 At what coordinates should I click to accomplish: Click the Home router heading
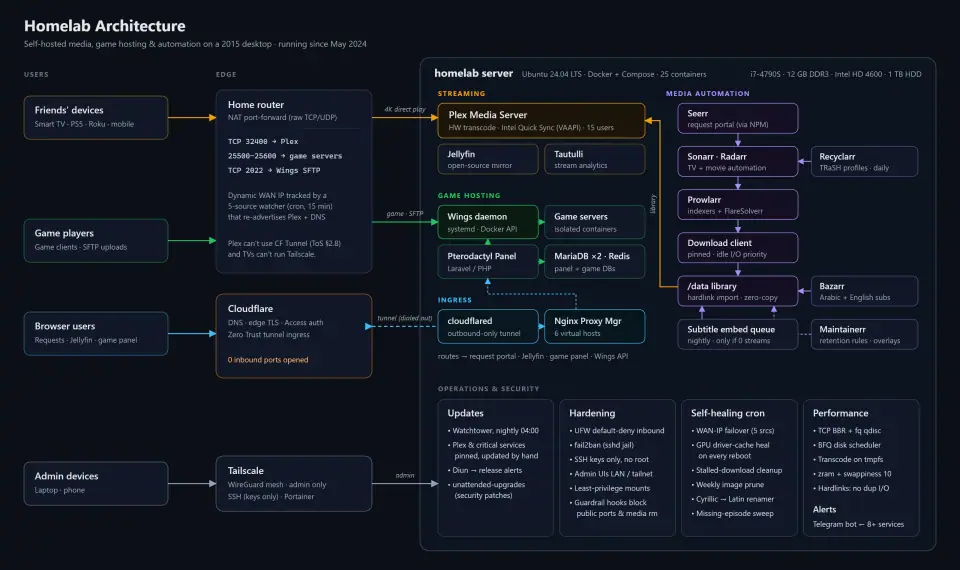pos(256,105)
